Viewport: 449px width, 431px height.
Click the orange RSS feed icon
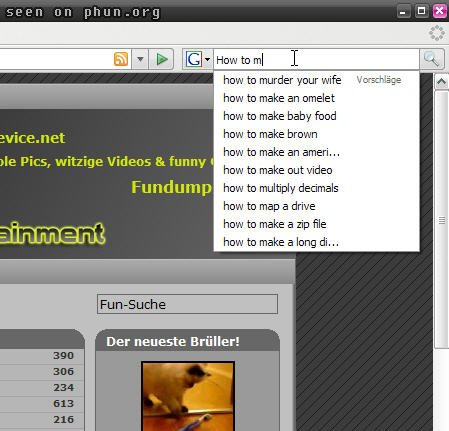121,59
